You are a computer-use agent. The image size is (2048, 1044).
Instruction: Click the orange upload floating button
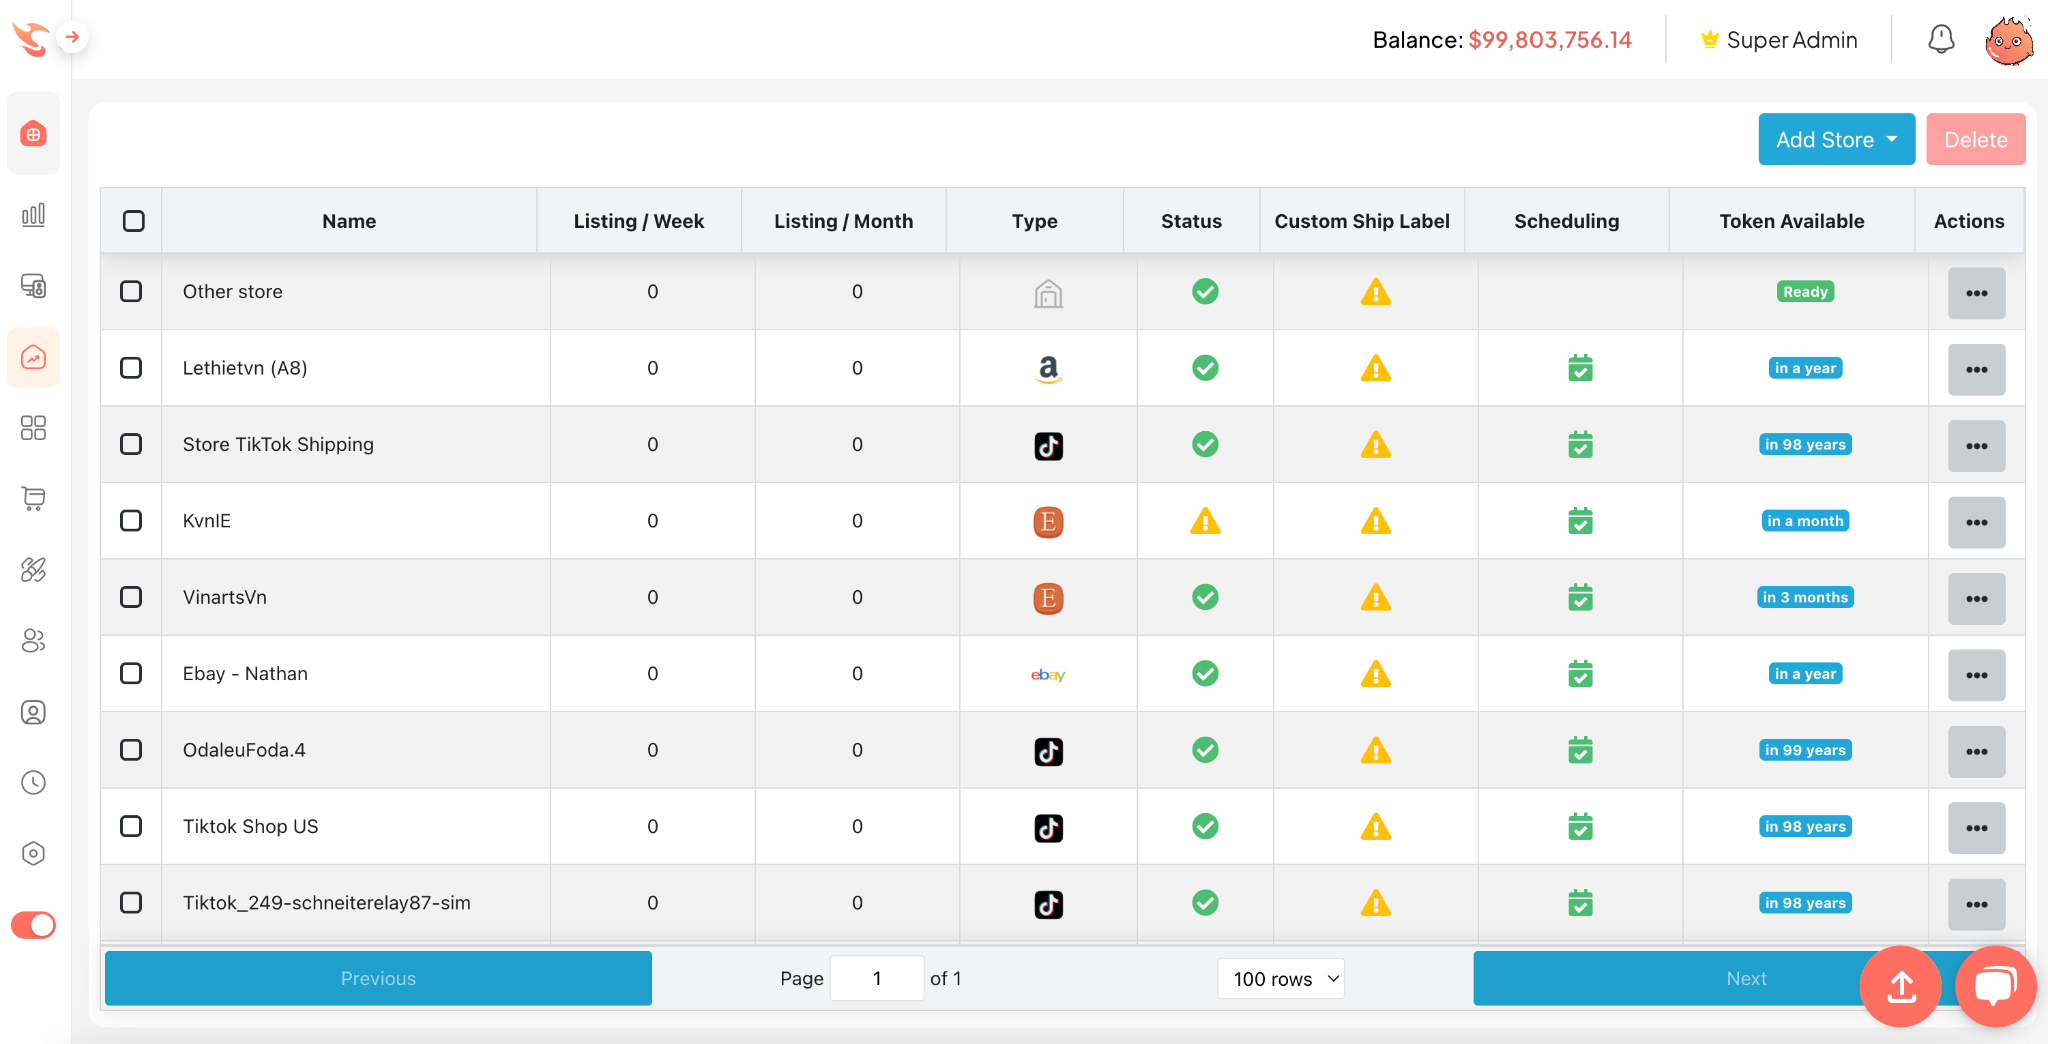tap(1900, 986)
